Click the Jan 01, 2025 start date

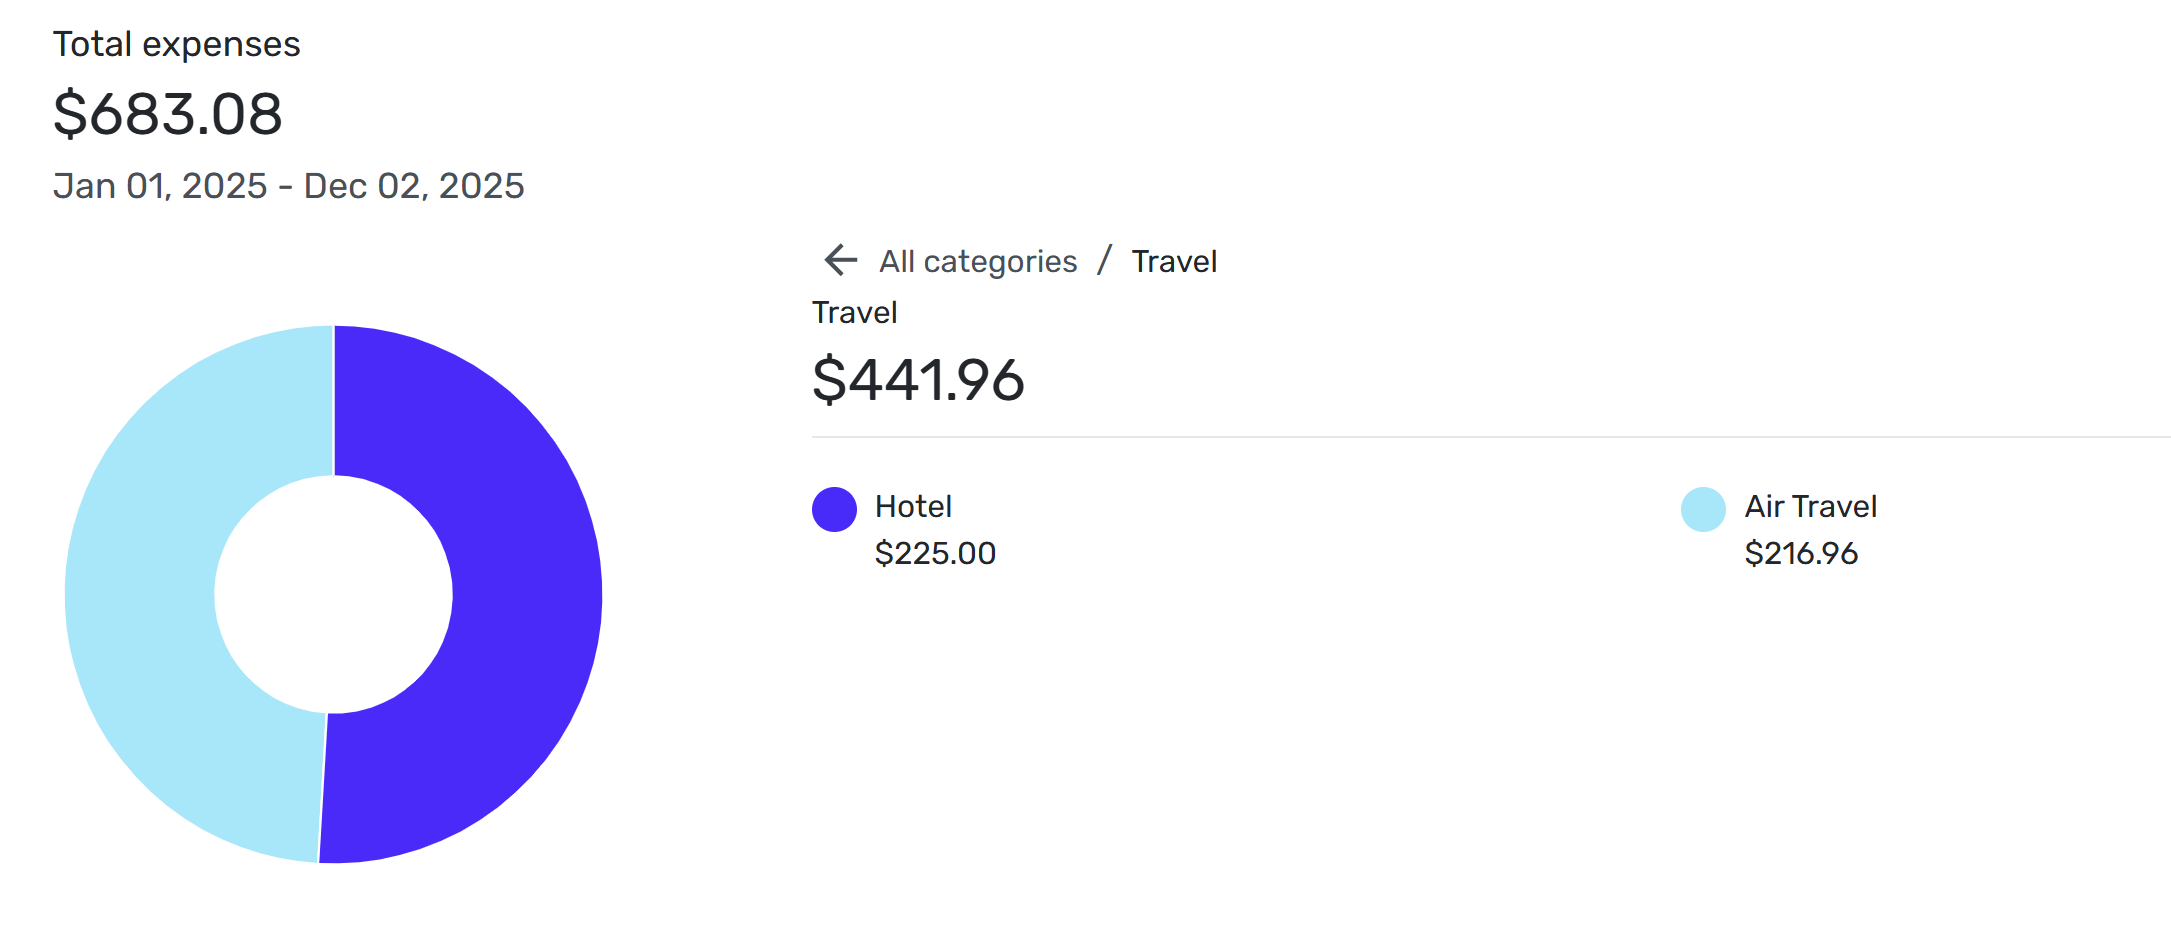[x=160, y=186]
